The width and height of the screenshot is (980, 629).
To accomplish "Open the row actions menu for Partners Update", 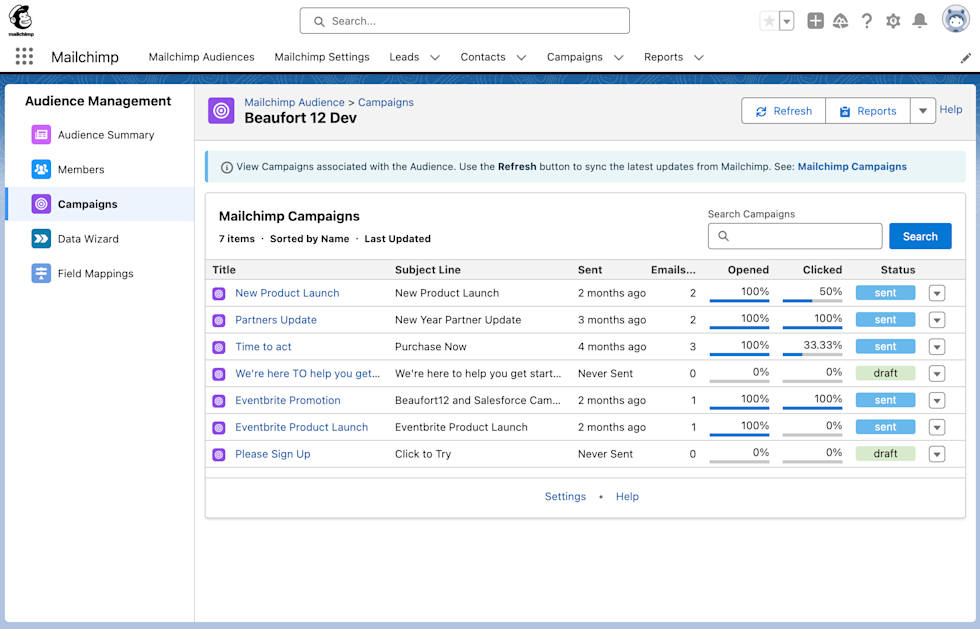I will 937,319.
